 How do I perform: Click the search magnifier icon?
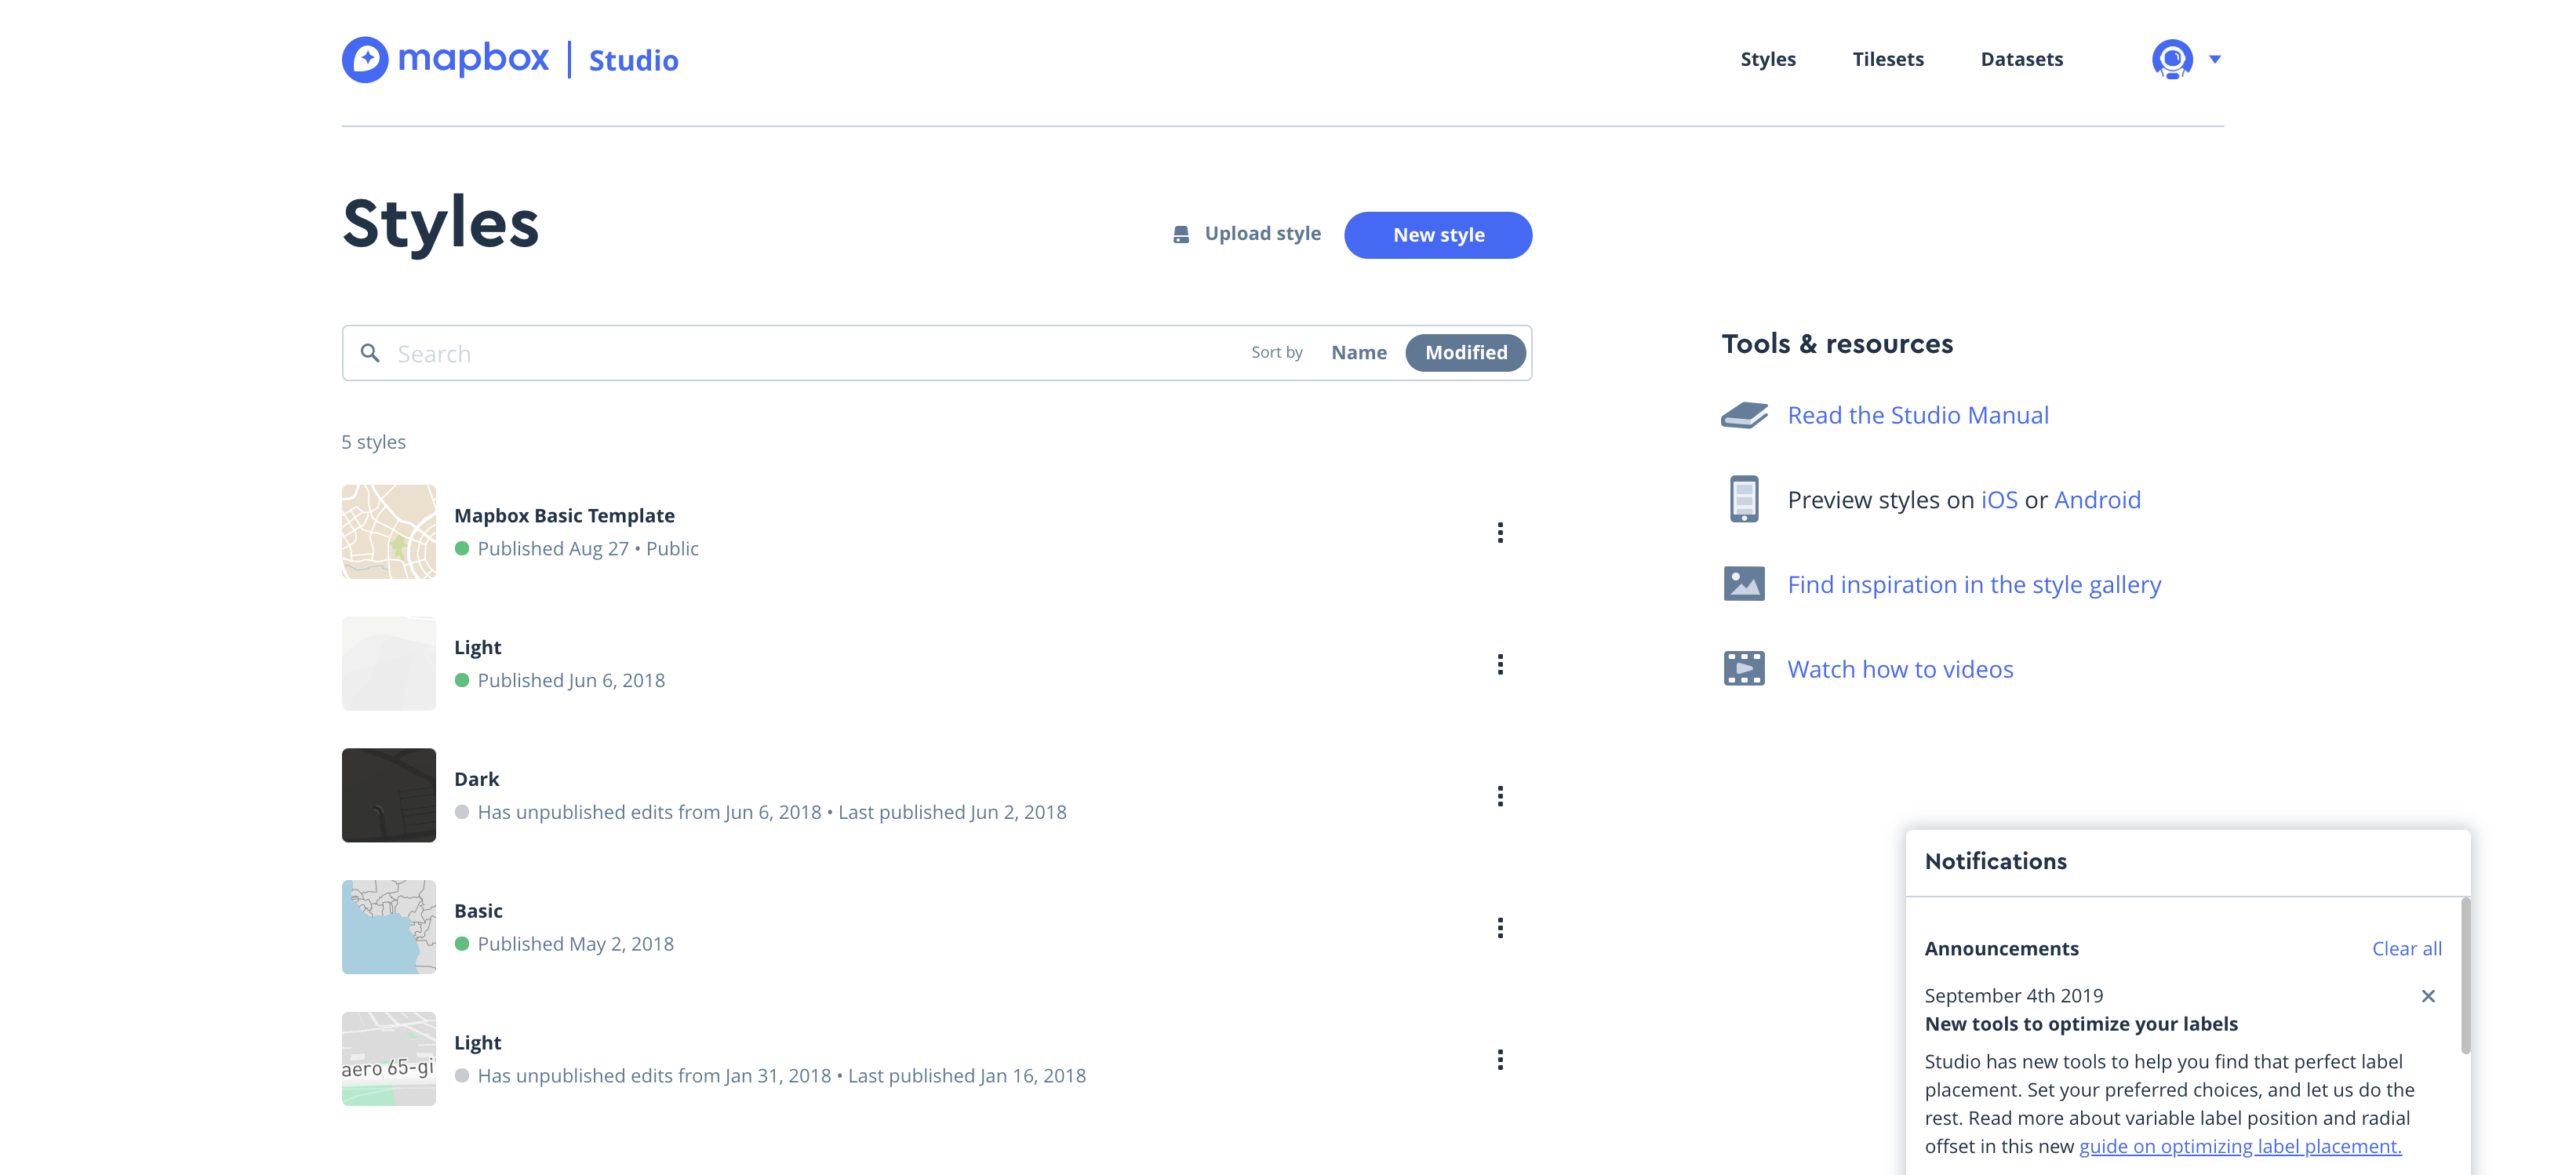tap(370, 353)
